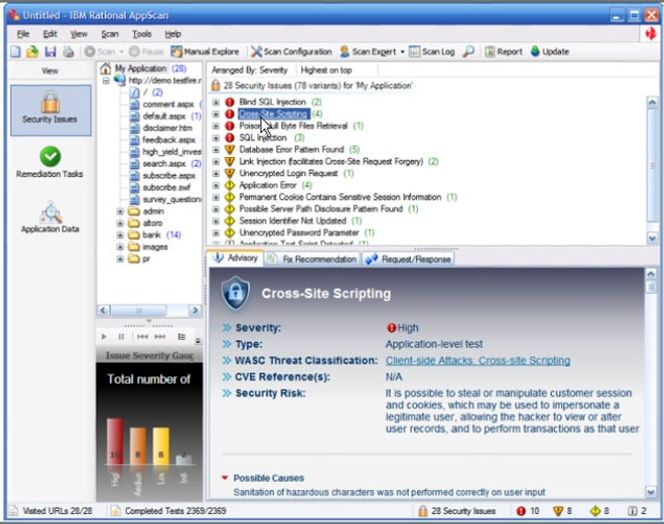Switch to the Remediation Tasks view

pyautogui.click(x=50, y=162)
